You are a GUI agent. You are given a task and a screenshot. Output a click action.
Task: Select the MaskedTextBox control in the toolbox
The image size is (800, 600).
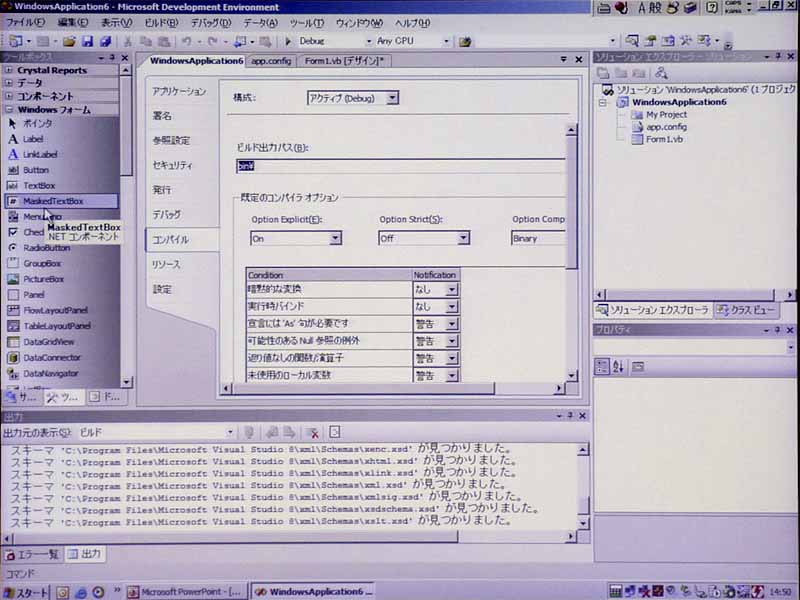pyautogui.click(x=61, y=201)
